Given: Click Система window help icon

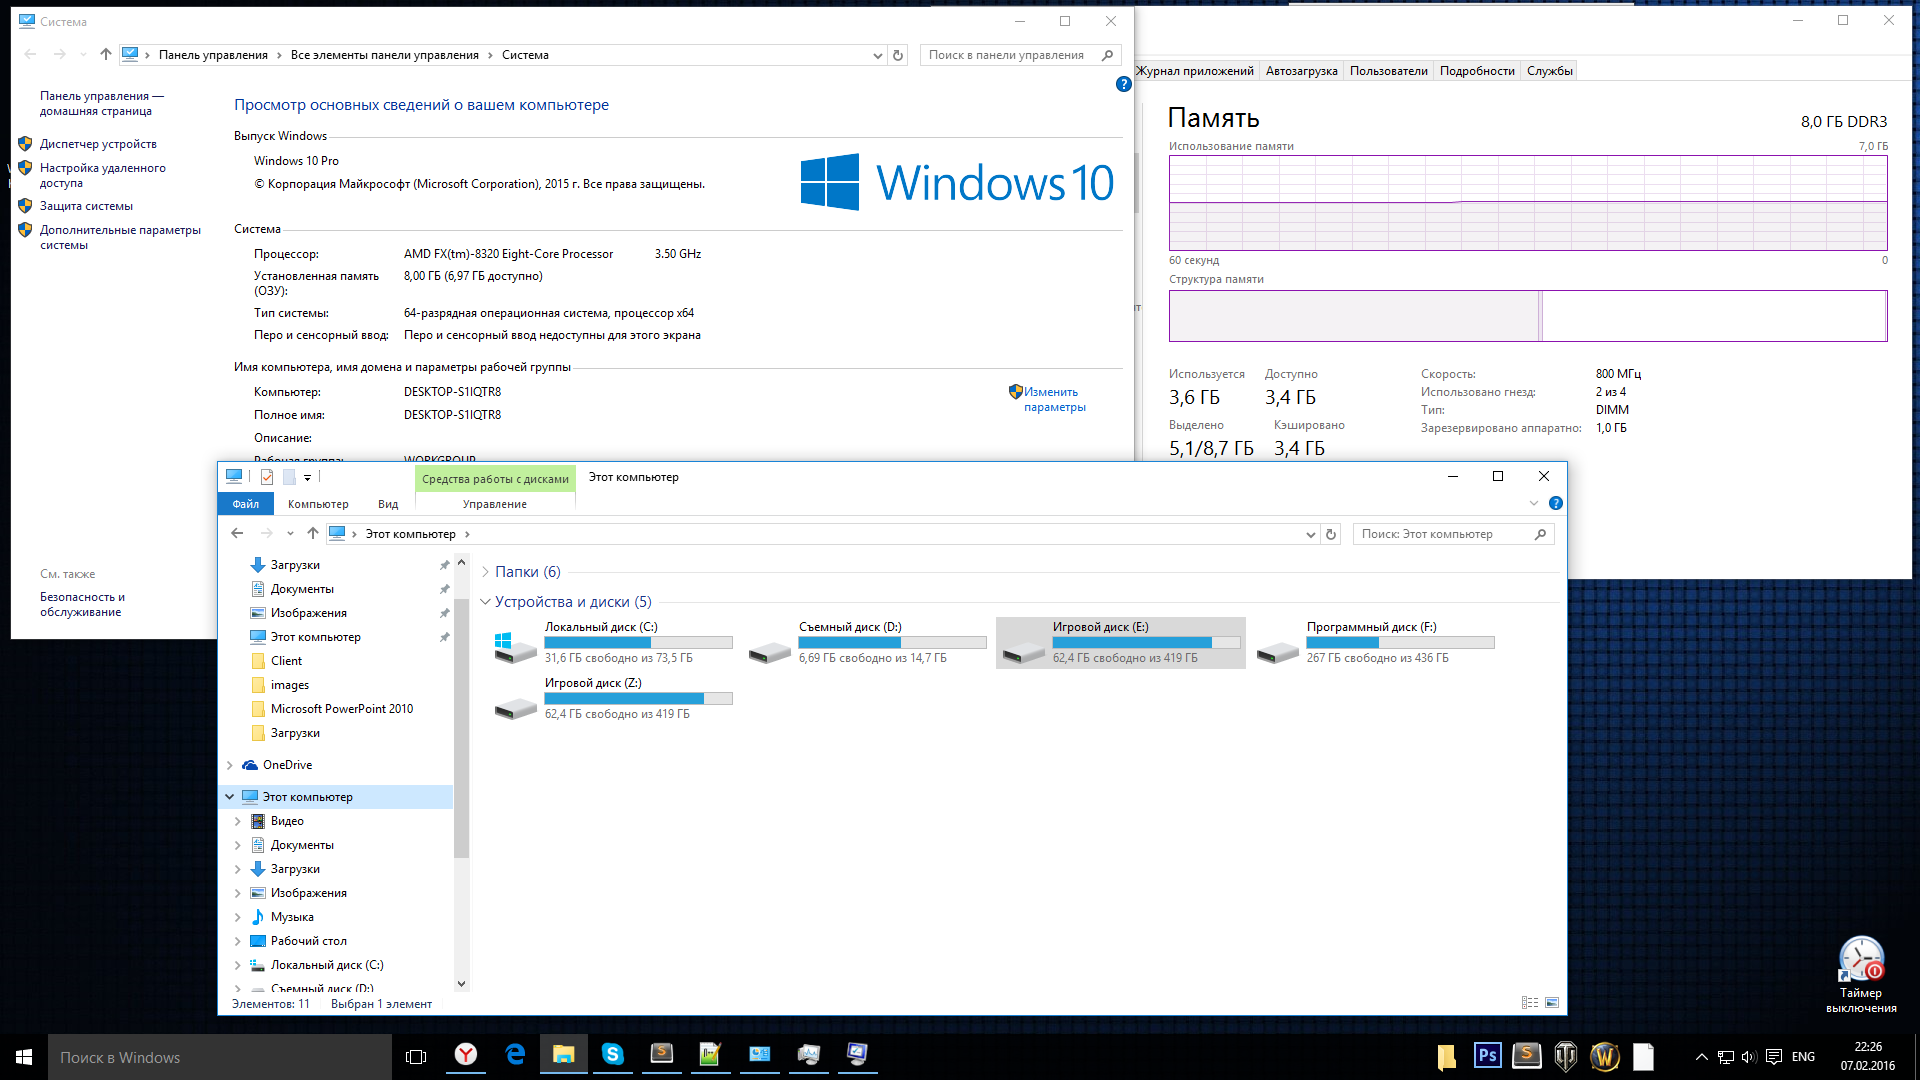Looking at the screenshot, I should click(x=1123, y=84).
